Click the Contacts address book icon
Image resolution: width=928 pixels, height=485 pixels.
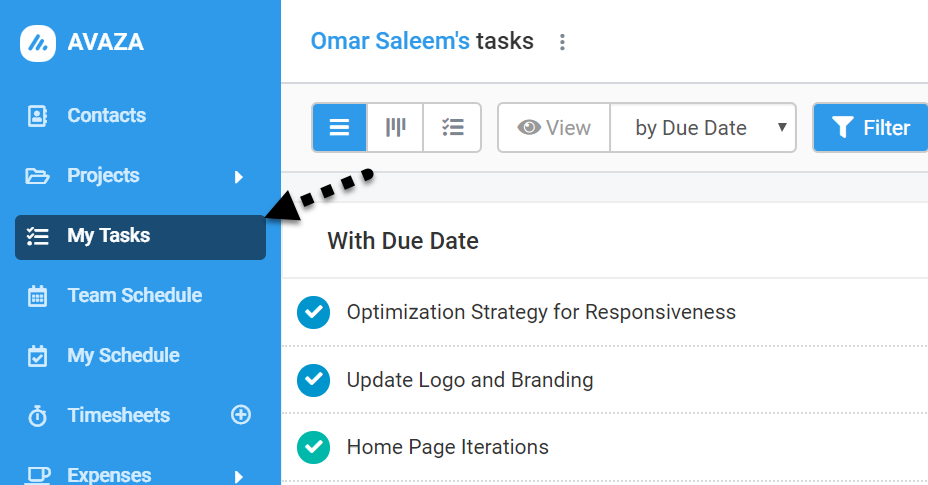click(37, 115)
